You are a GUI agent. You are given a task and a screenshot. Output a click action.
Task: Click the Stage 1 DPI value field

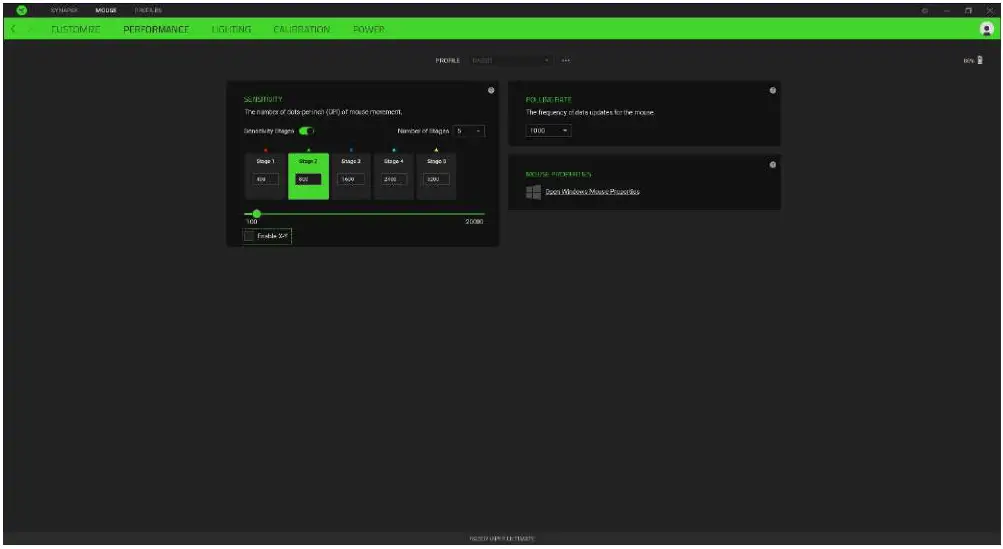265,179
